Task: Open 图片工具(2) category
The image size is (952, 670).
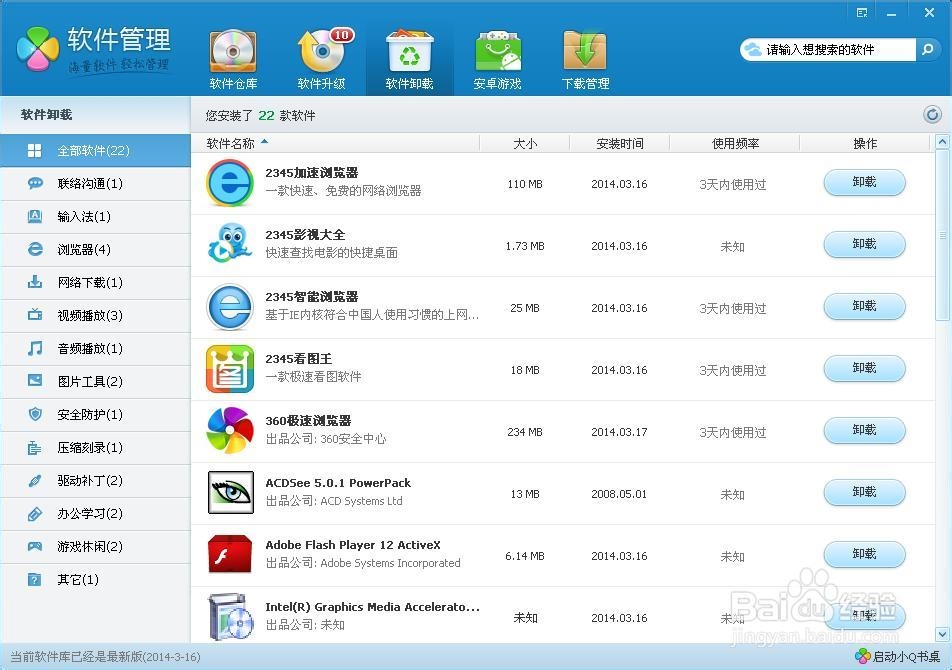Action: pos(95,381)
